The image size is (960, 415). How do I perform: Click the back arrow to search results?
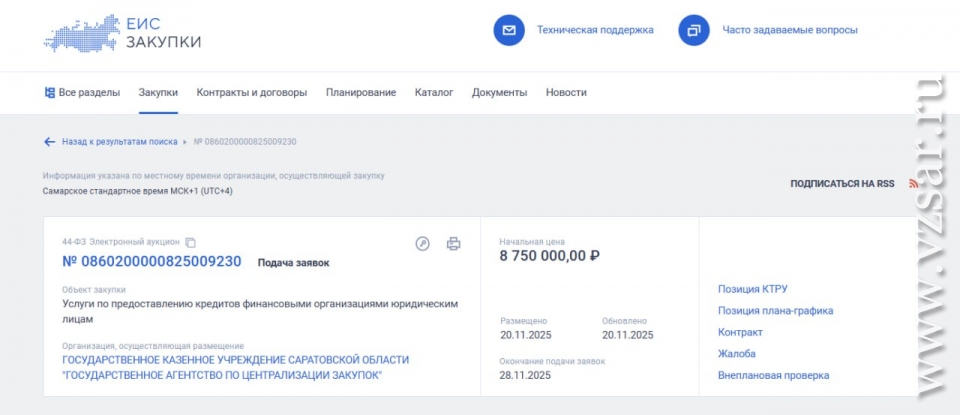pyautogui.click(x=49, y=142)
